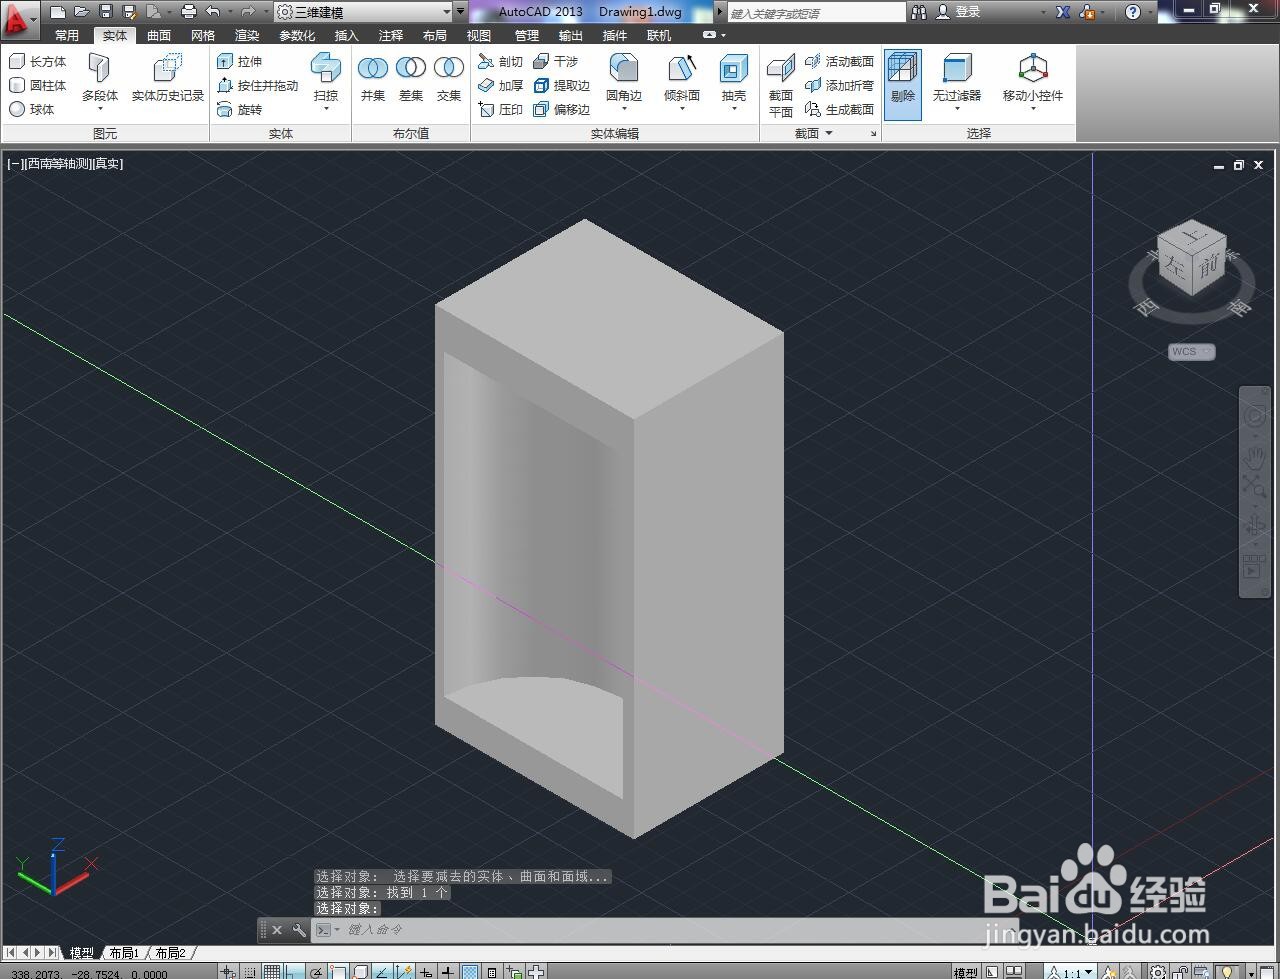Open the WCS coordinate system dropdown

(1192, 351)
